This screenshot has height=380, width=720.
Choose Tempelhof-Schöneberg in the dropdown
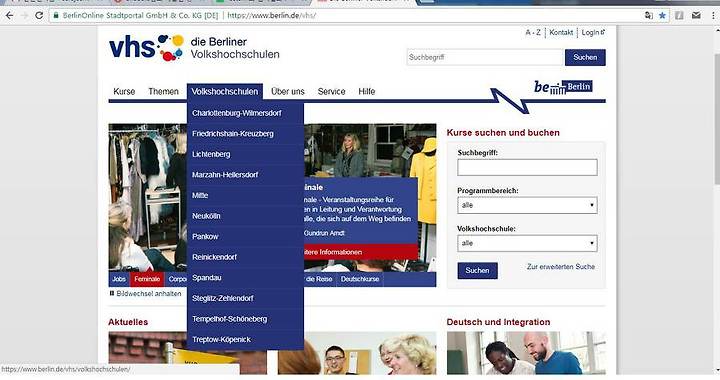245,319
